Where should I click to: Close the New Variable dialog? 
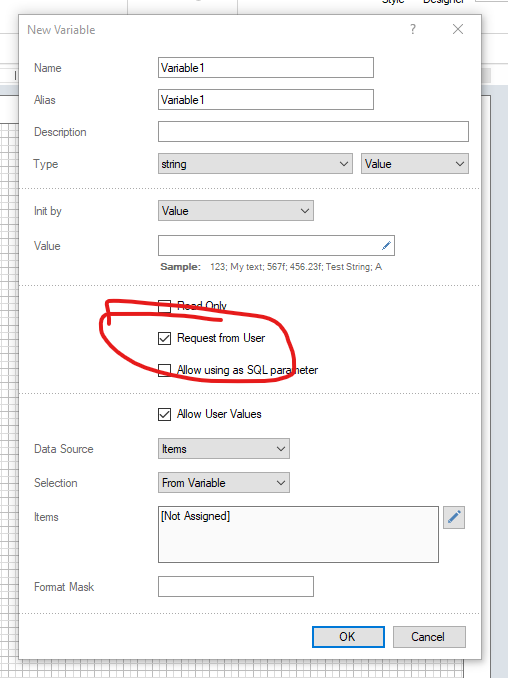458,29
